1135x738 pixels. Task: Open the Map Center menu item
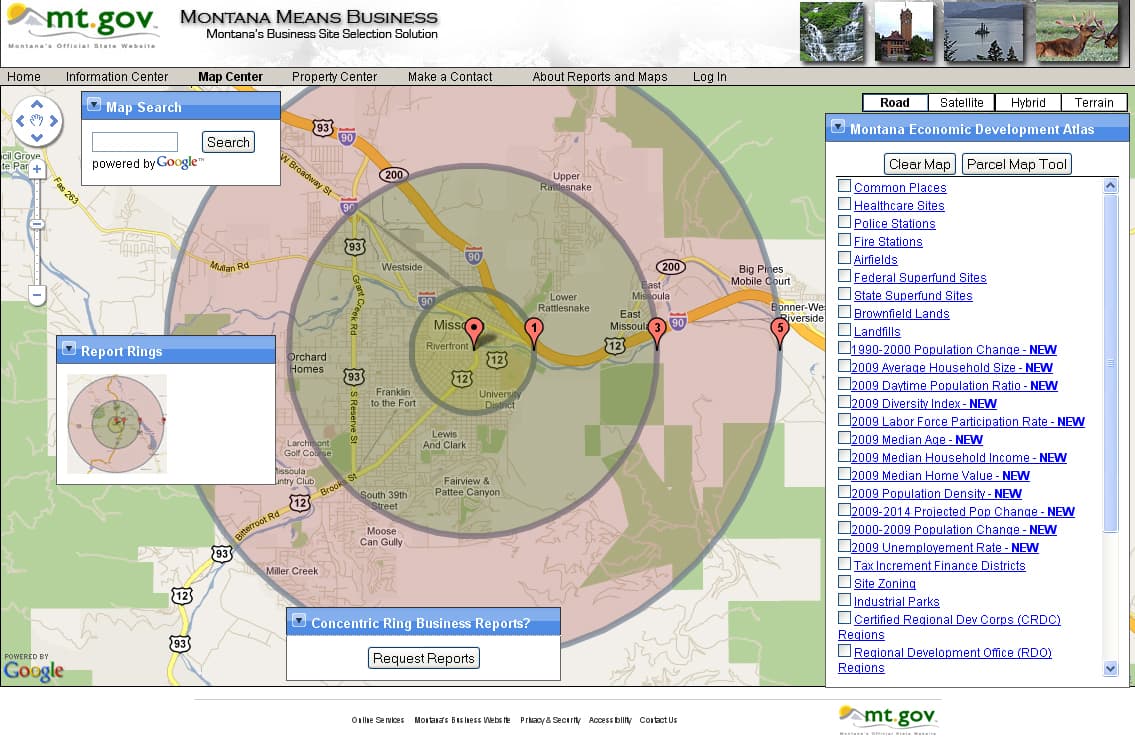point(230,76)
